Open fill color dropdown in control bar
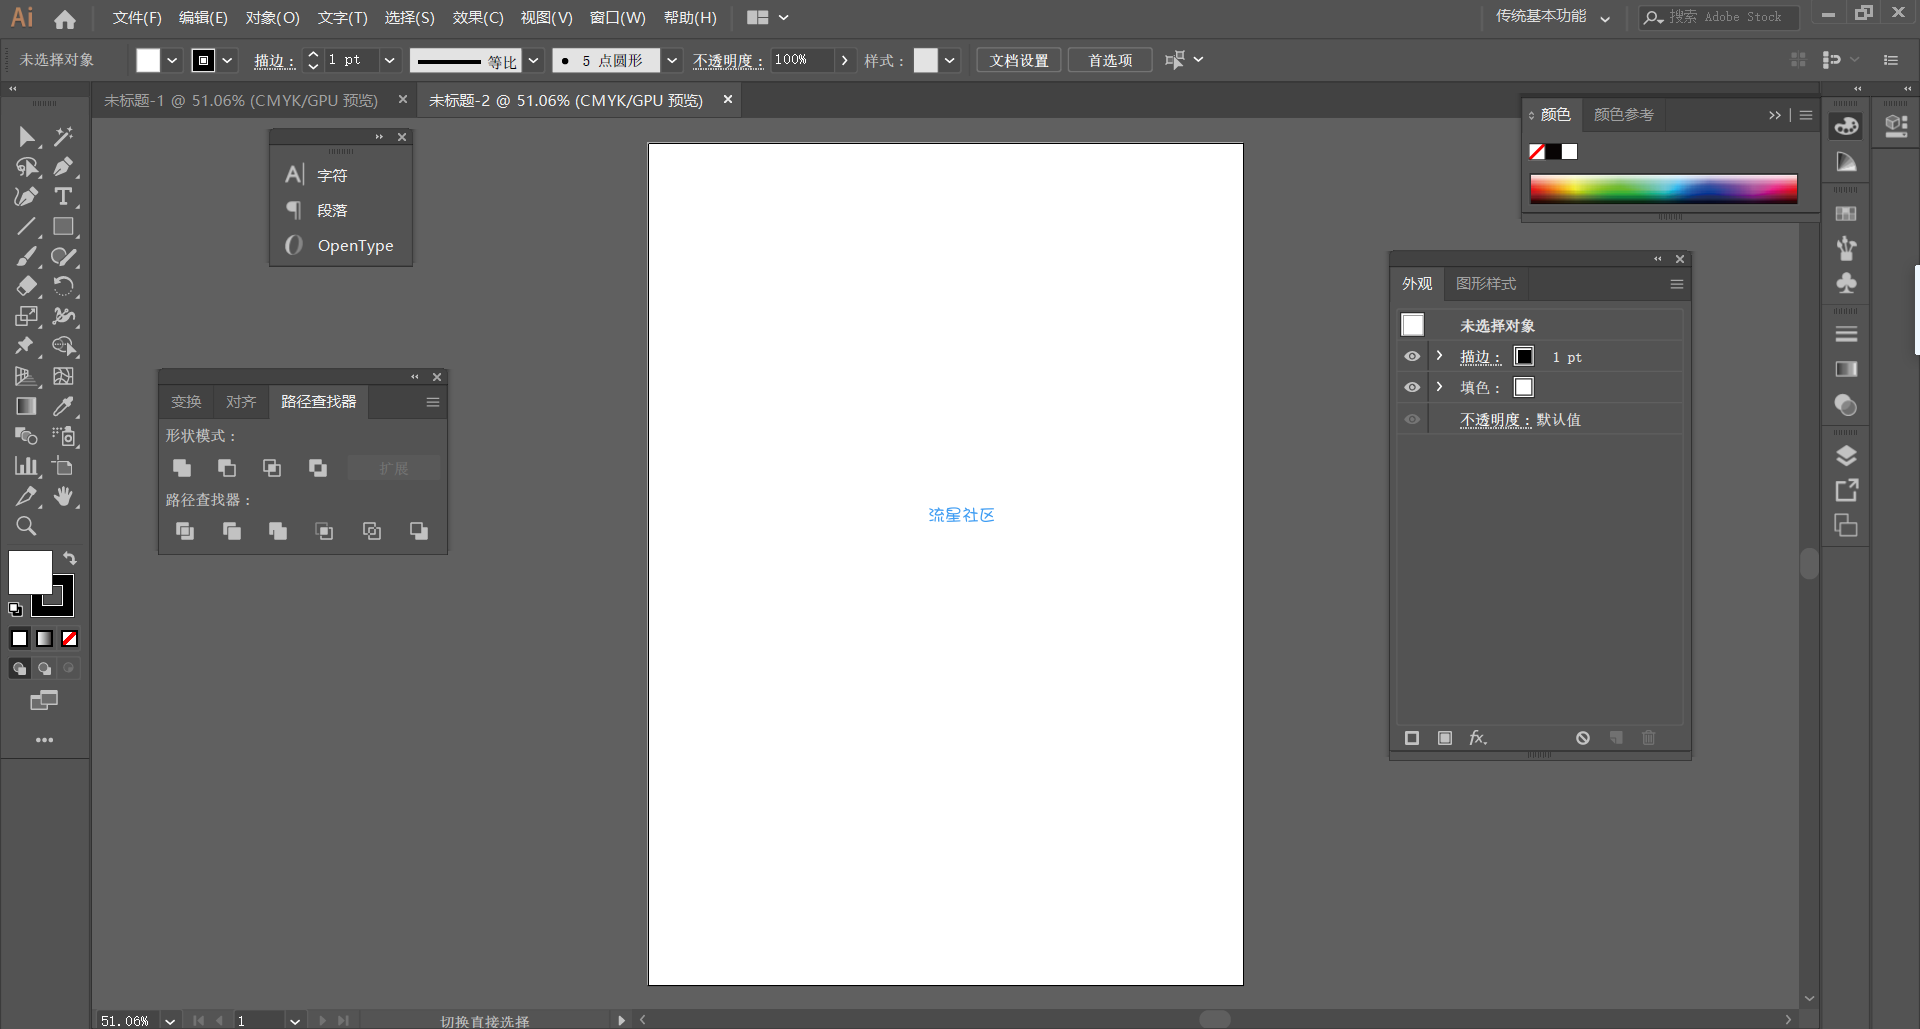Viewport: 1920px width, 1029px height. tap(172, 60)
